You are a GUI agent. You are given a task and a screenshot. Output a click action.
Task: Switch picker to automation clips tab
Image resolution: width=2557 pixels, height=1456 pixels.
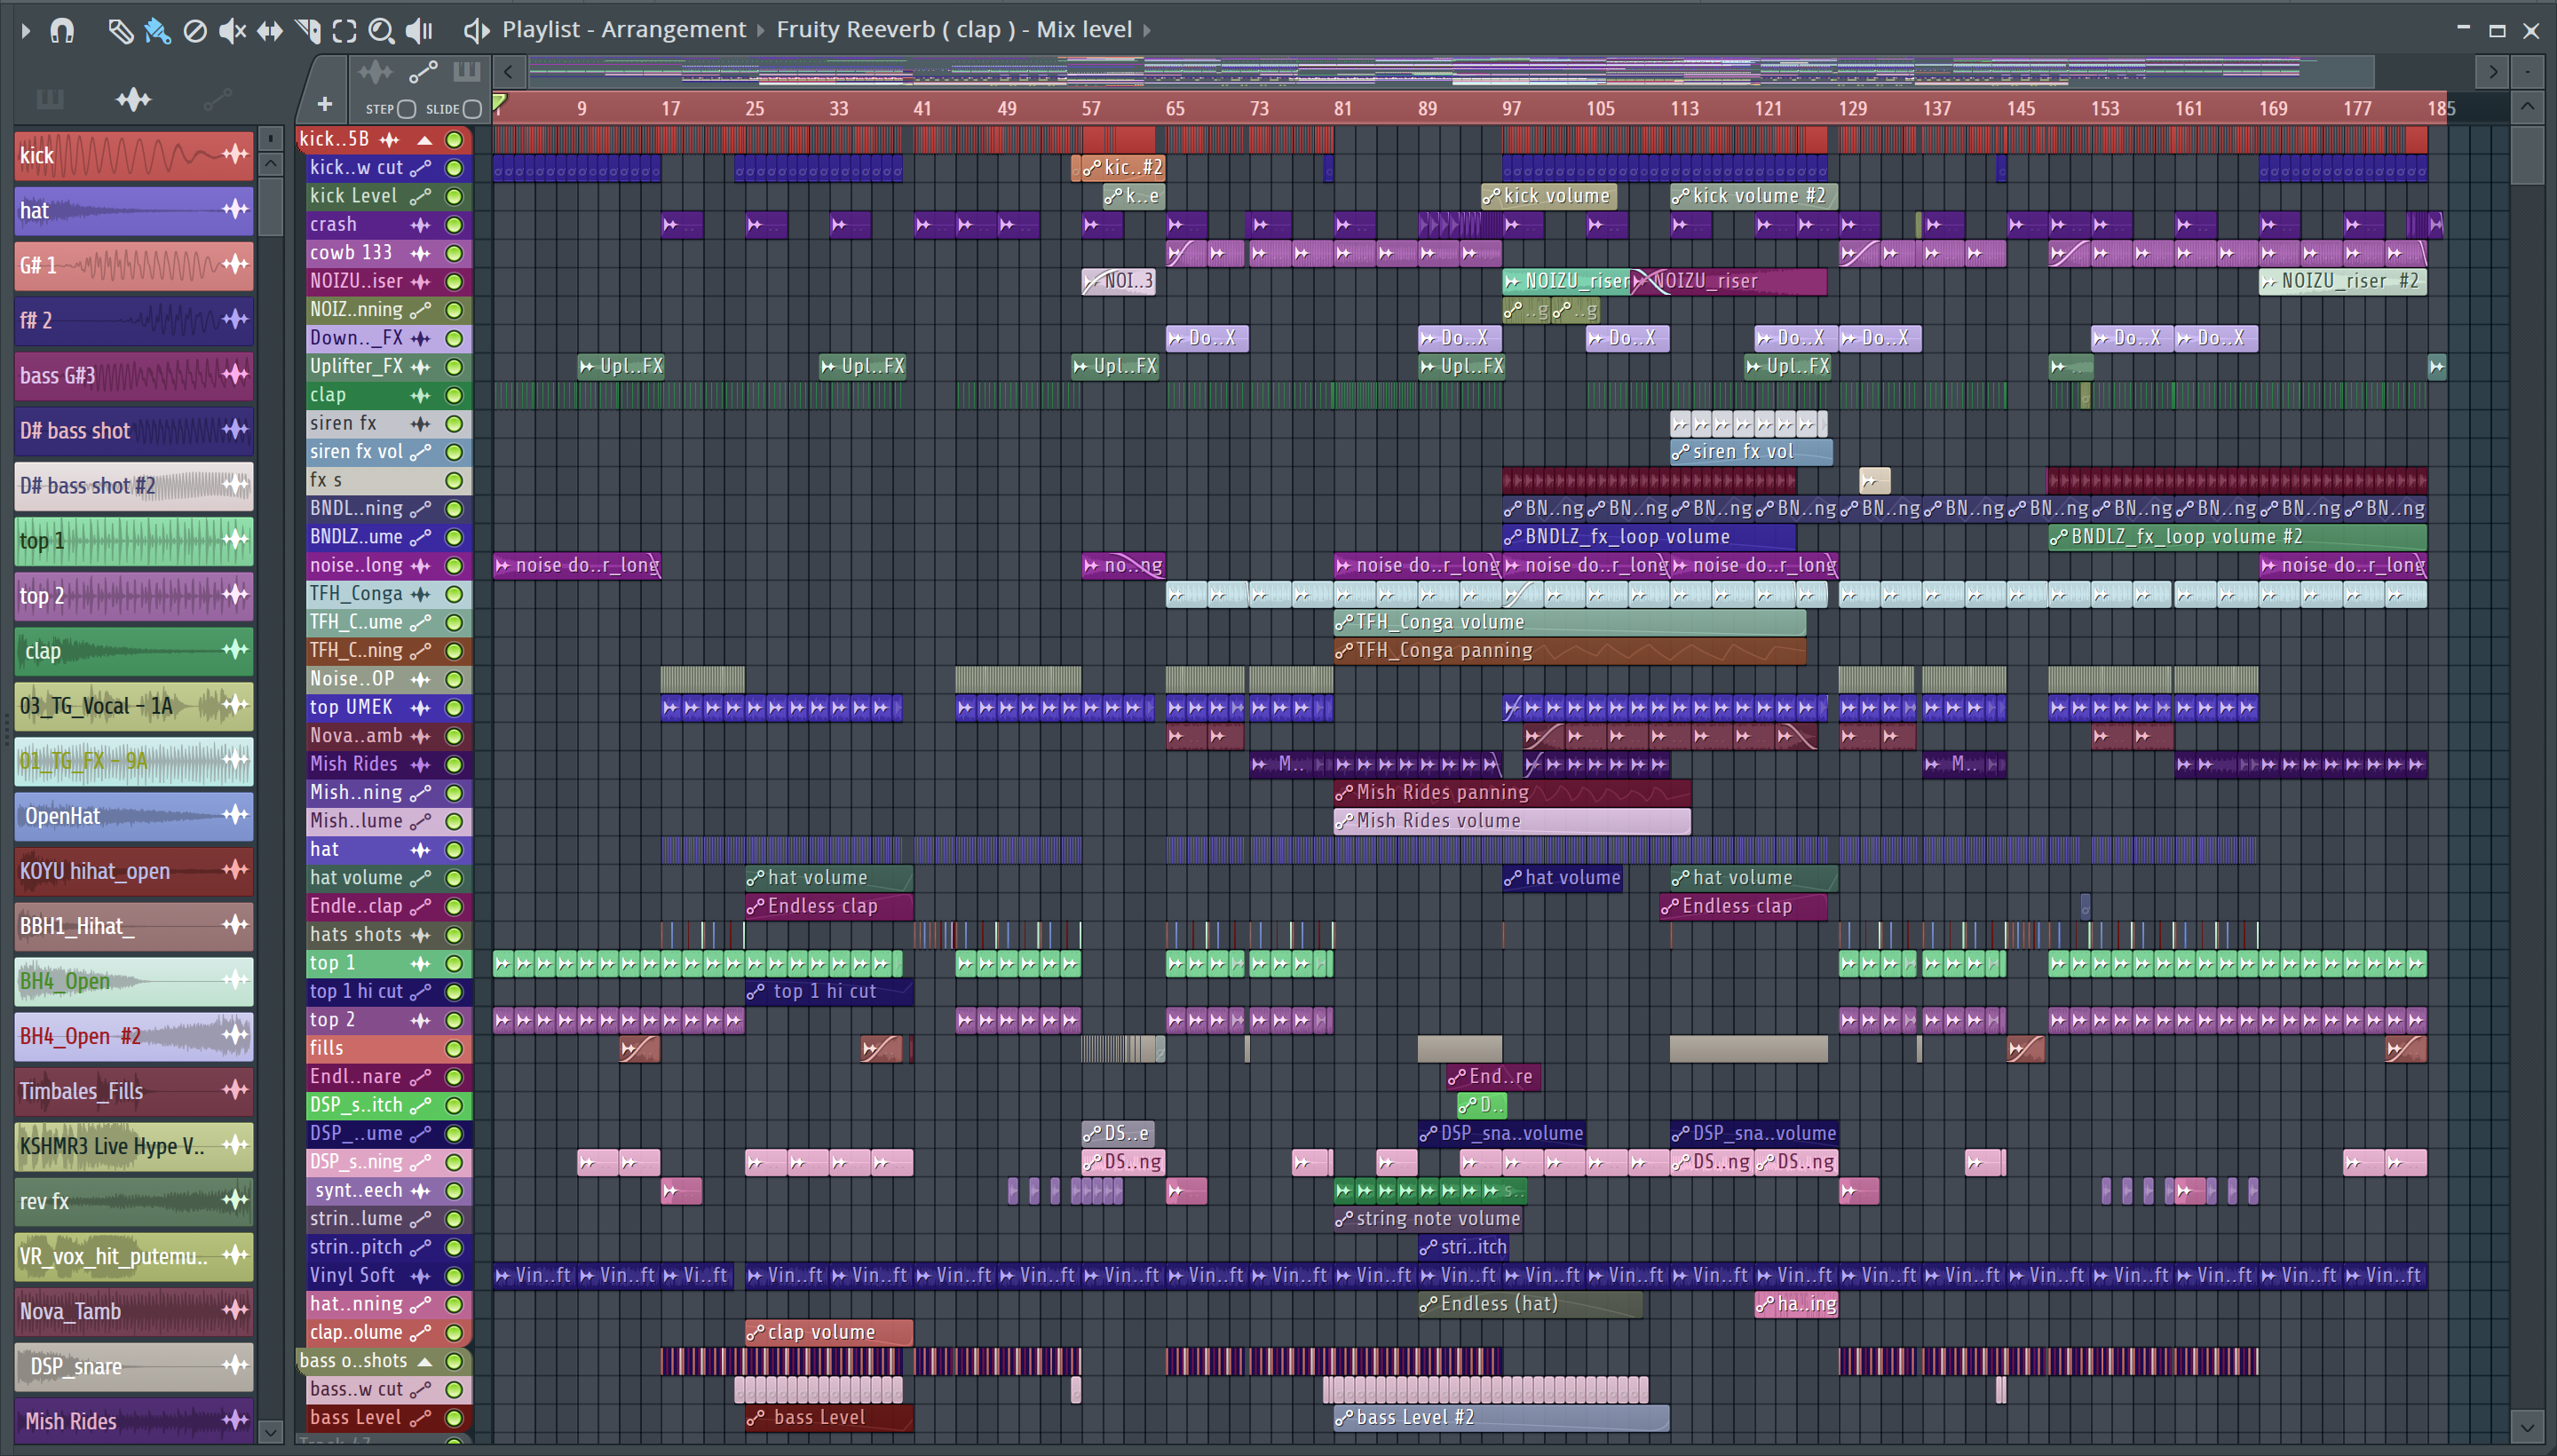(217, 99)
